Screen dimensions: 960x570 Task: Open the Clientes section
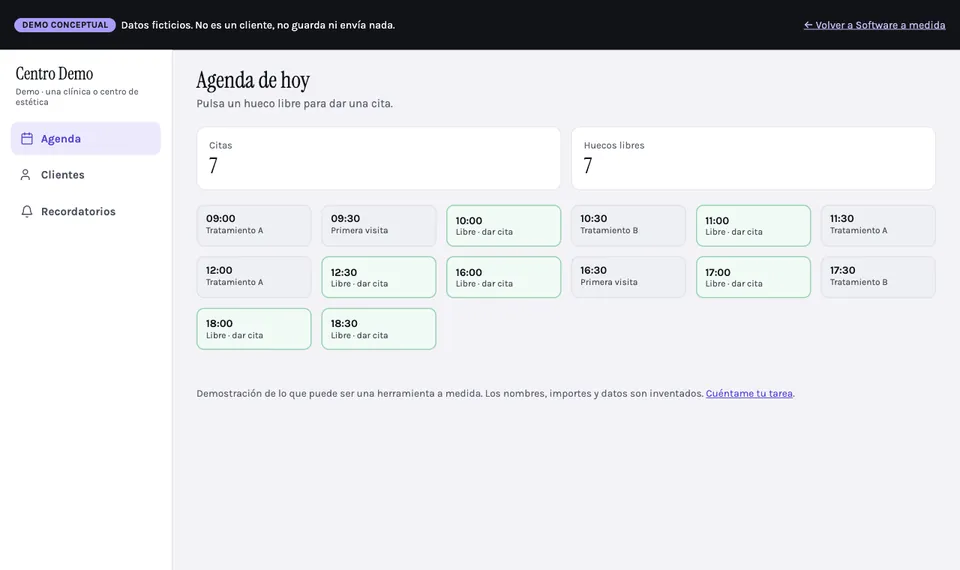86,174
